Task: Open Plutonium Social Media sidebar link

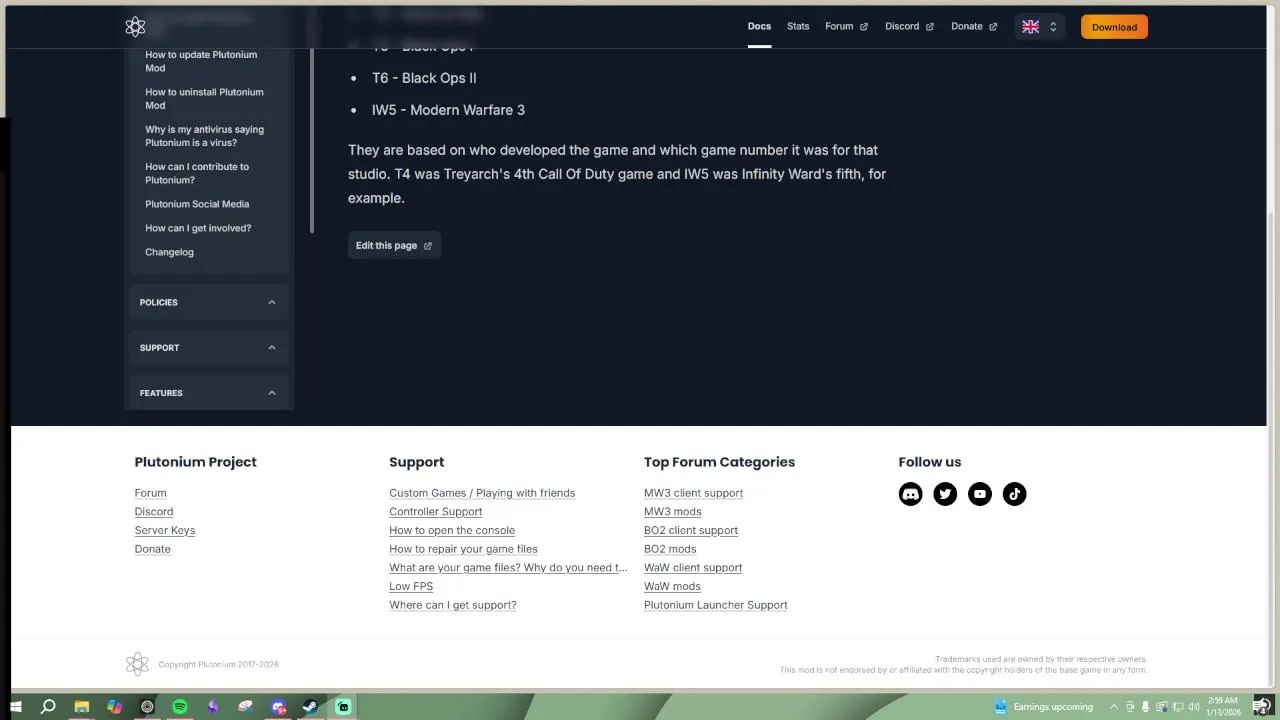Action: pos(197,204)
